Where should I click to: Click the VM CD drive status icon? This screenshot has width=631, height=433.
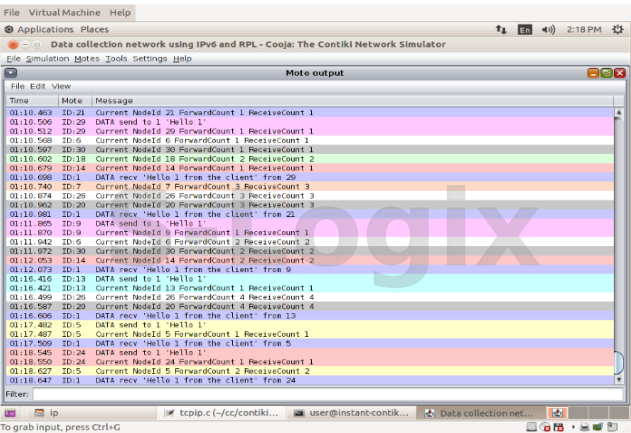coord(545,427)
